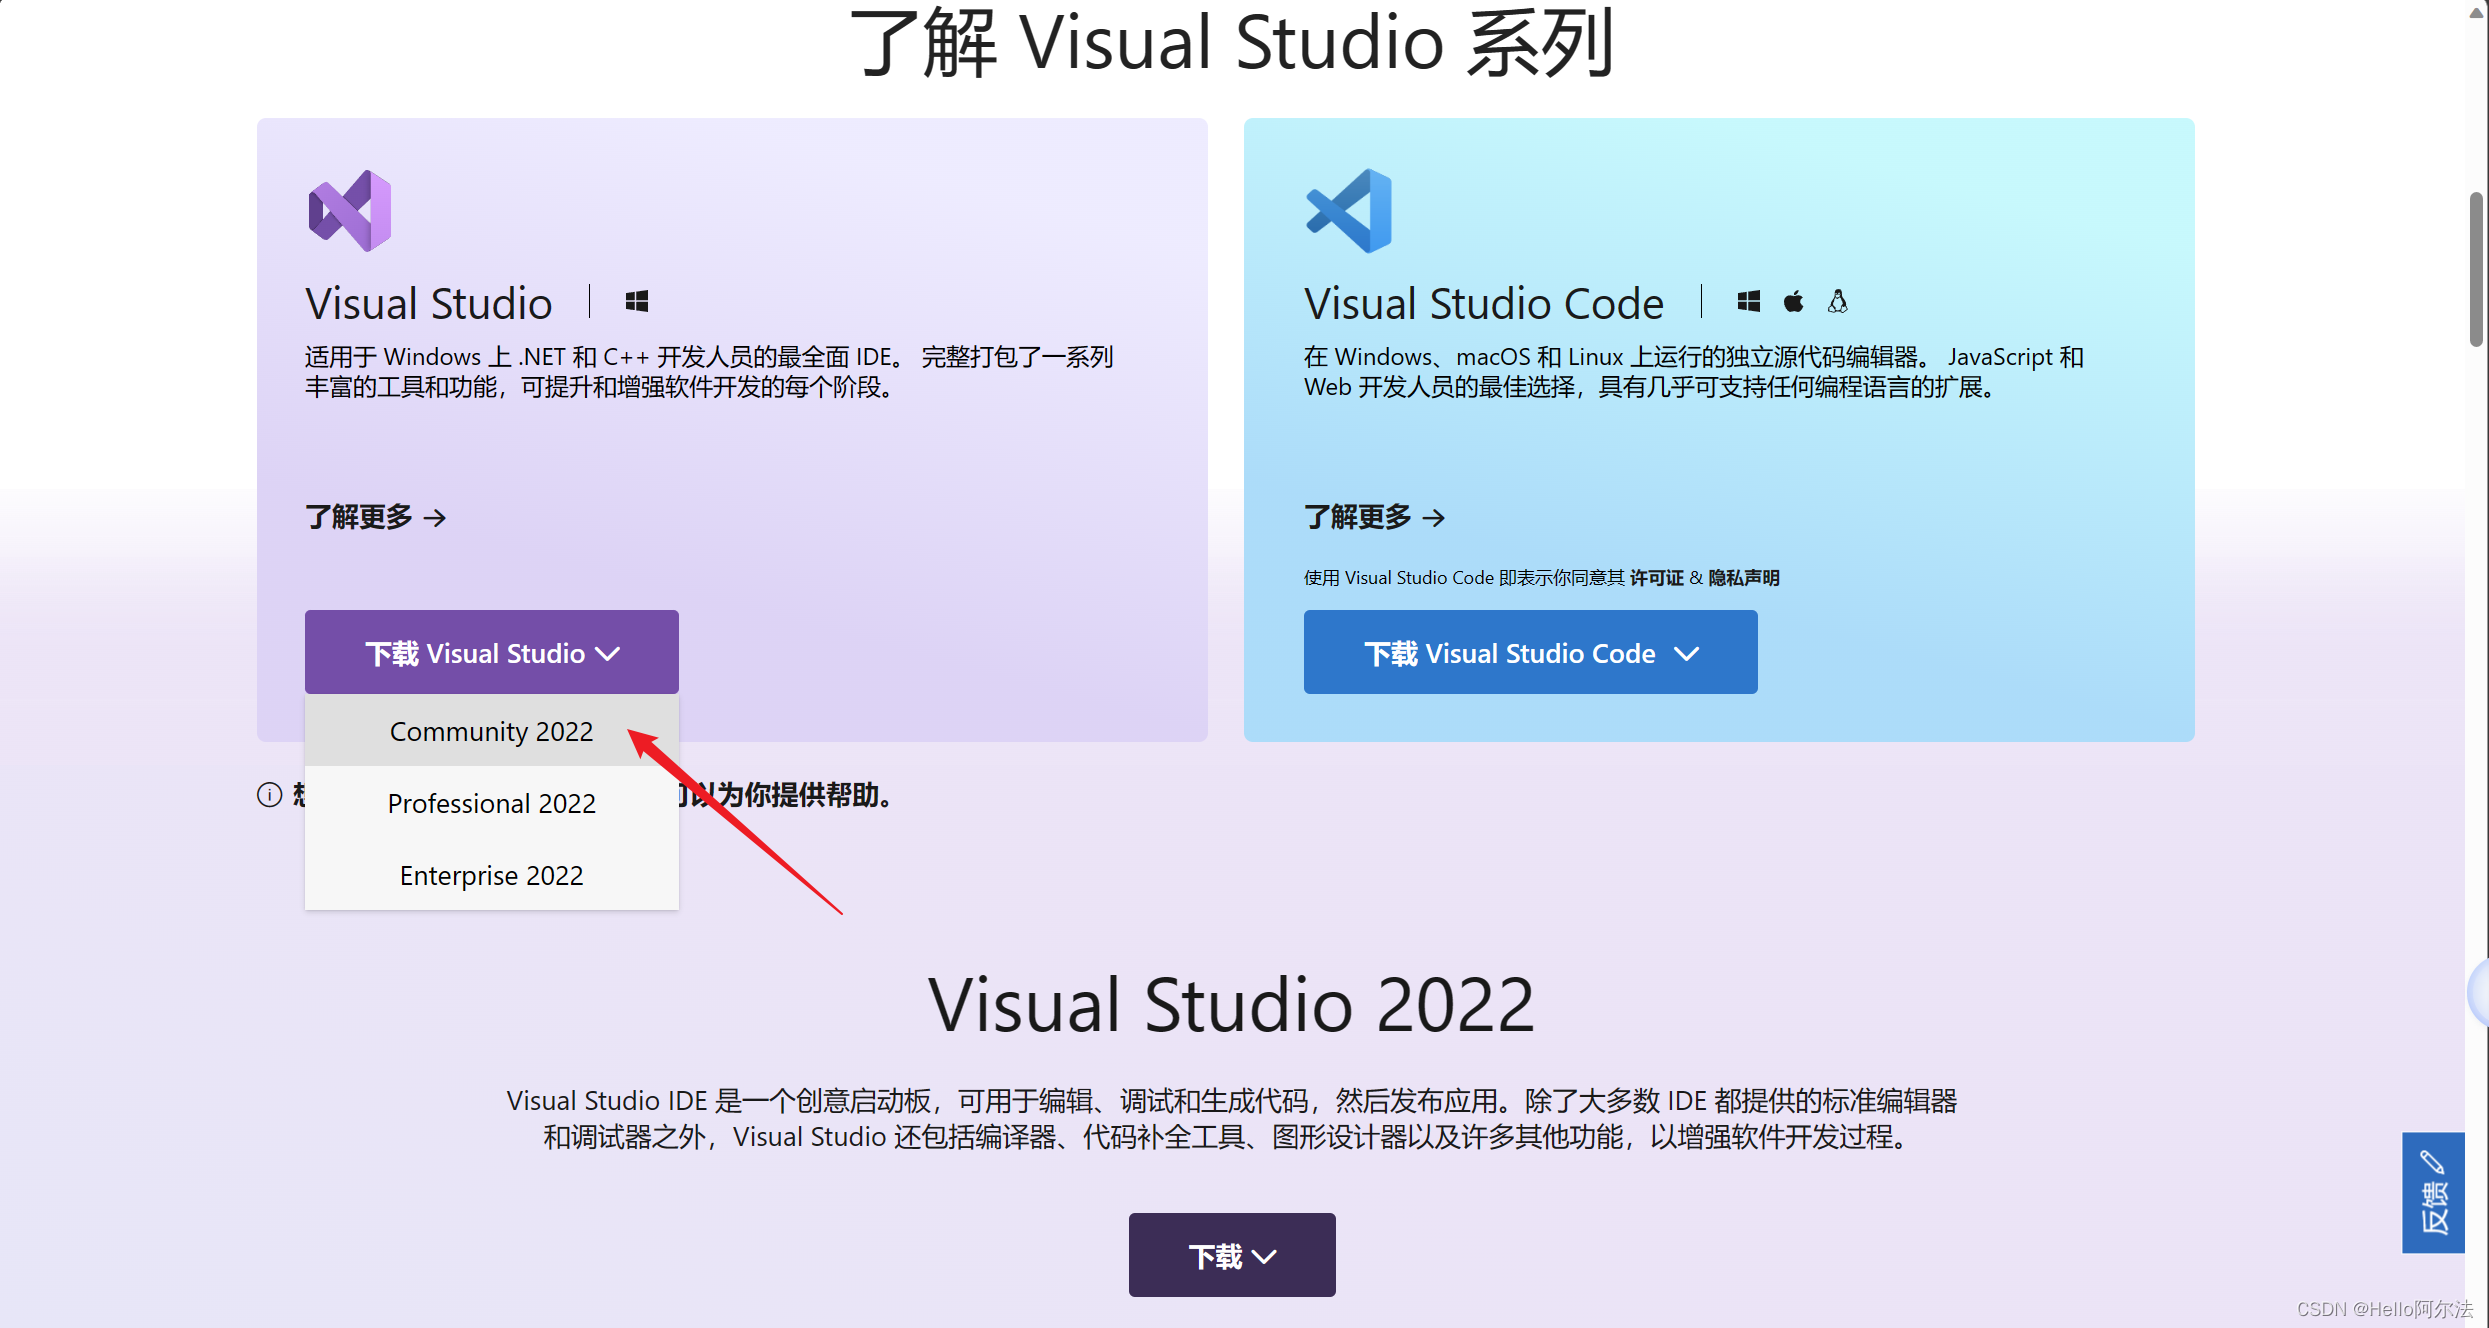2489x1328 pixels.
Task: Select Enterprise 2022 from the dropdown list
Action: click(x=491, y=874)
